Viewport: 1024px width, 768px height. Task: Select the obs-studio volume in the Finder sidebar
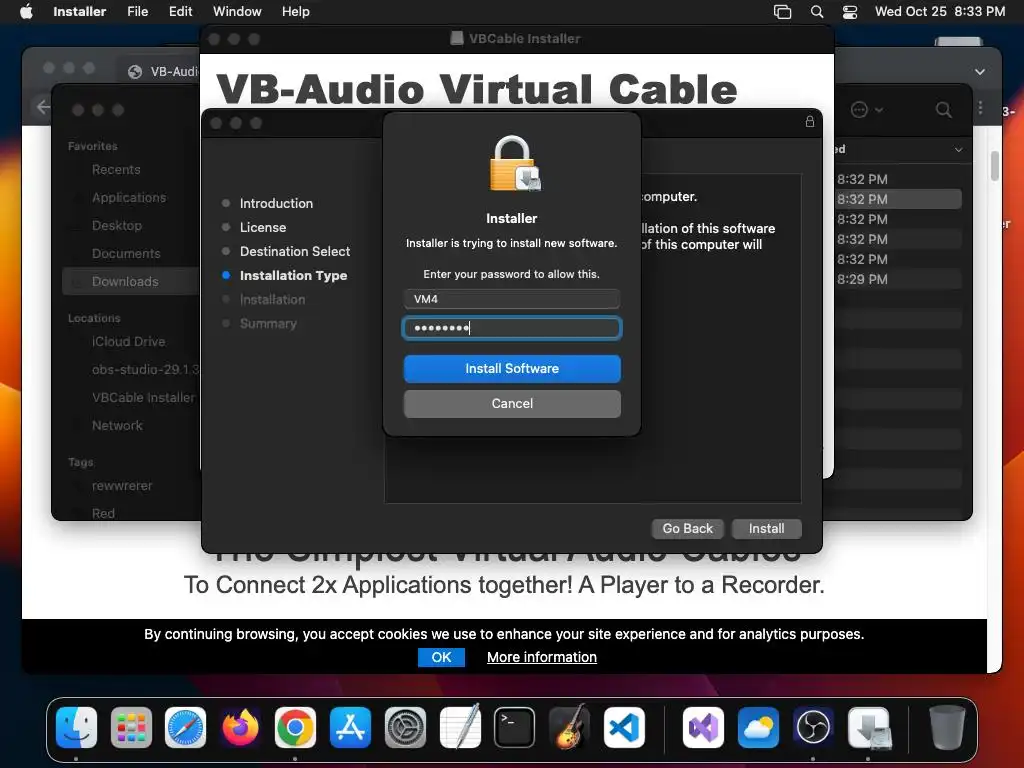click(x=144, y=370)
